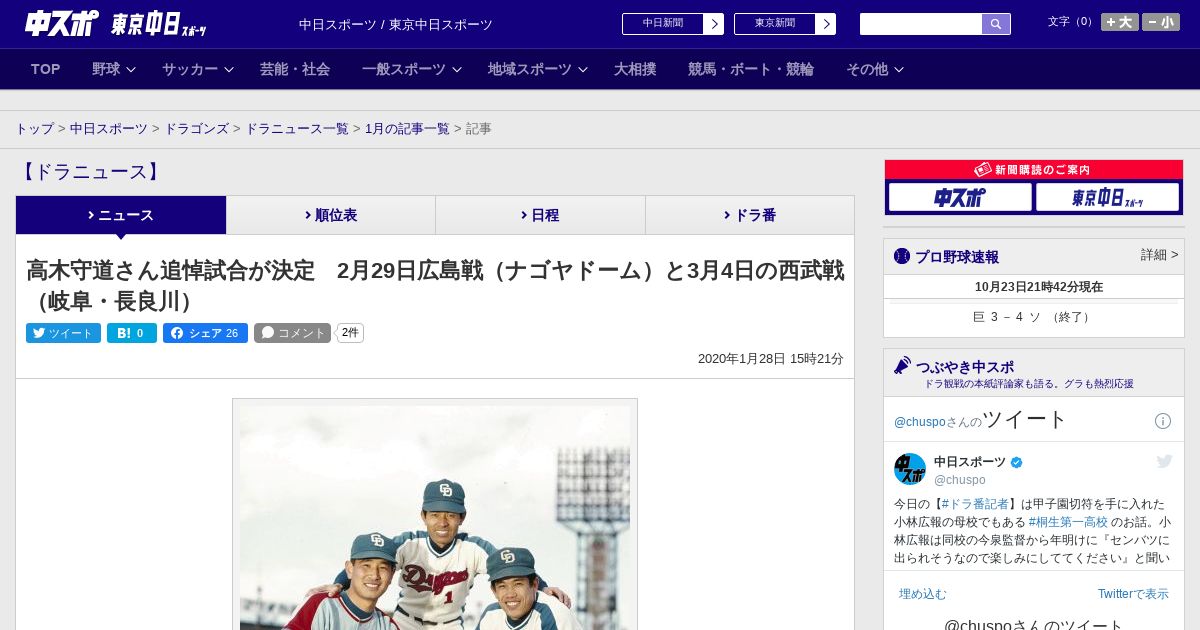Open comments with the コメント button
1200x630 pixels.
tap(292, 333)
